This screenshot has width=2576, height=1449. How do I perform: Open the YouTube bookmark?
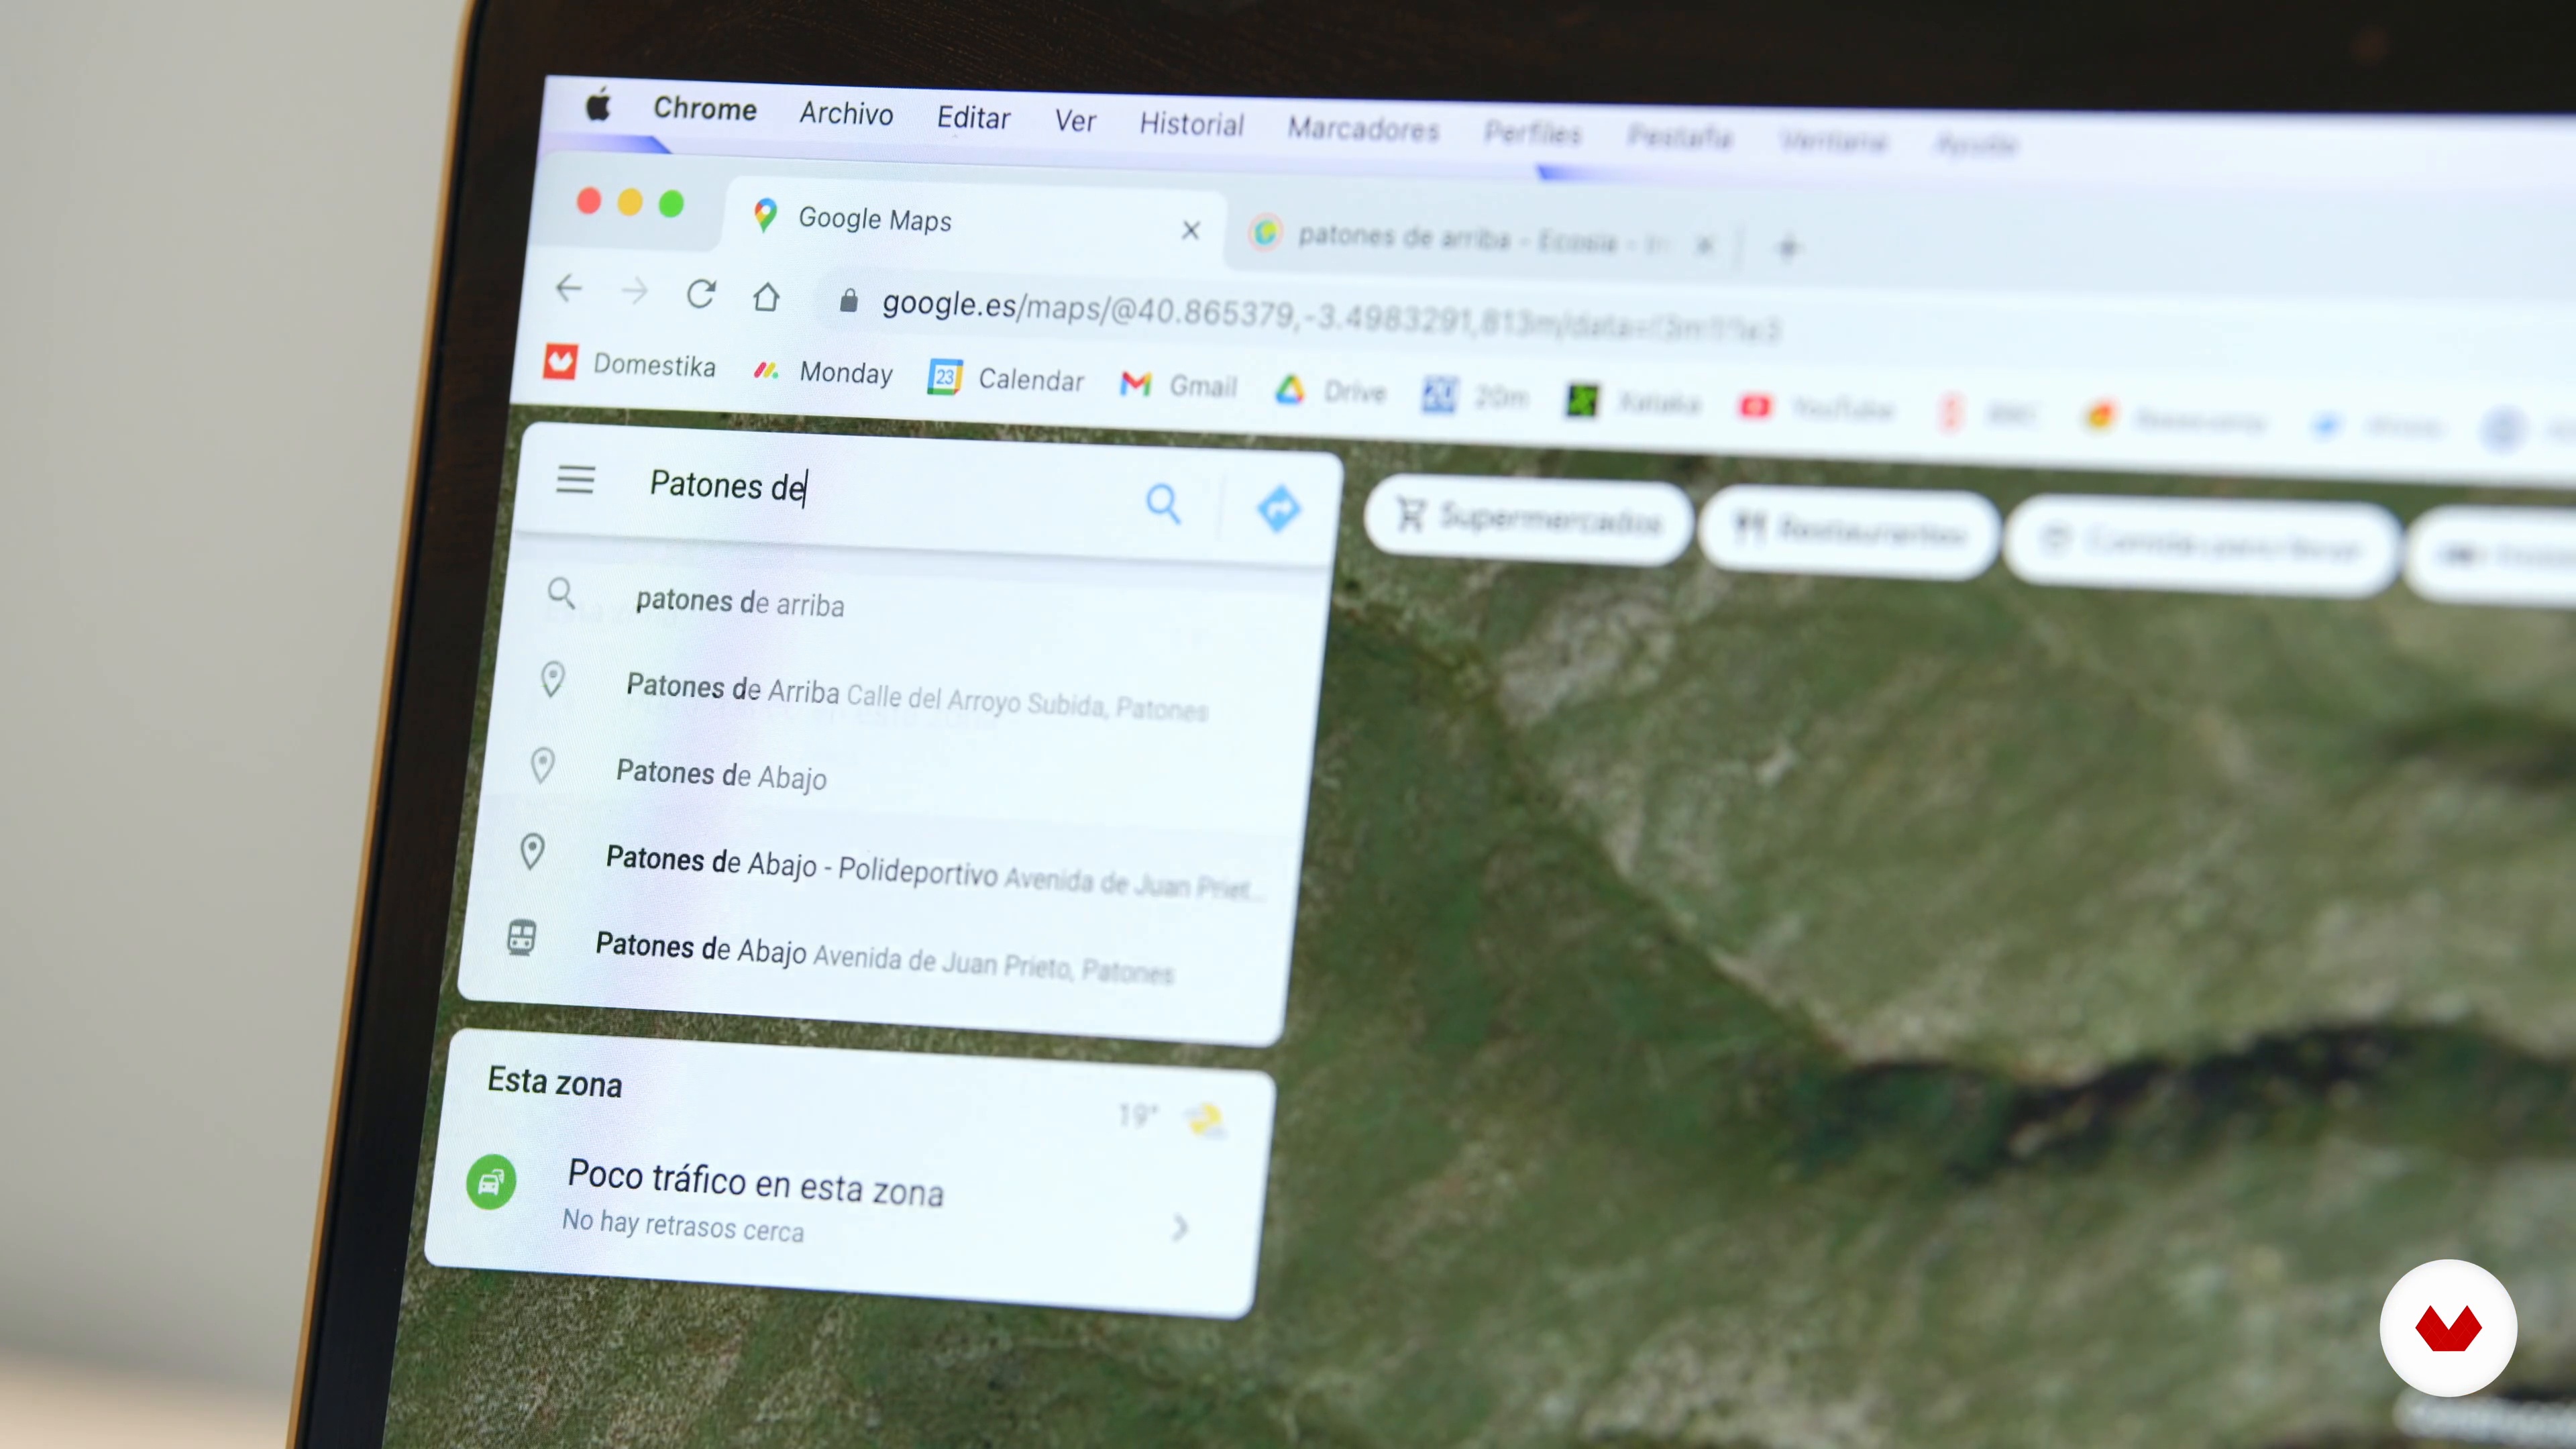point(1816,408)
